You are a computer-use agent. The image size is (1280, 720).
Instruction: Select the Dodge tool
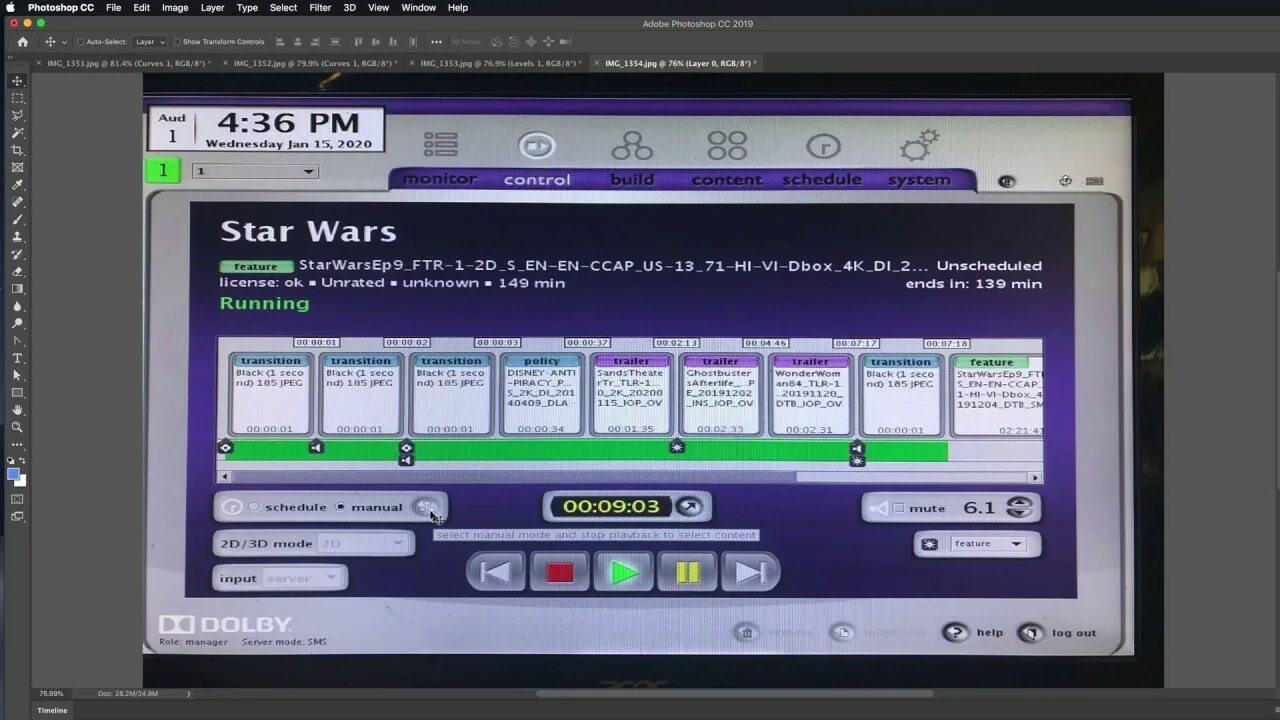point(17,323)
